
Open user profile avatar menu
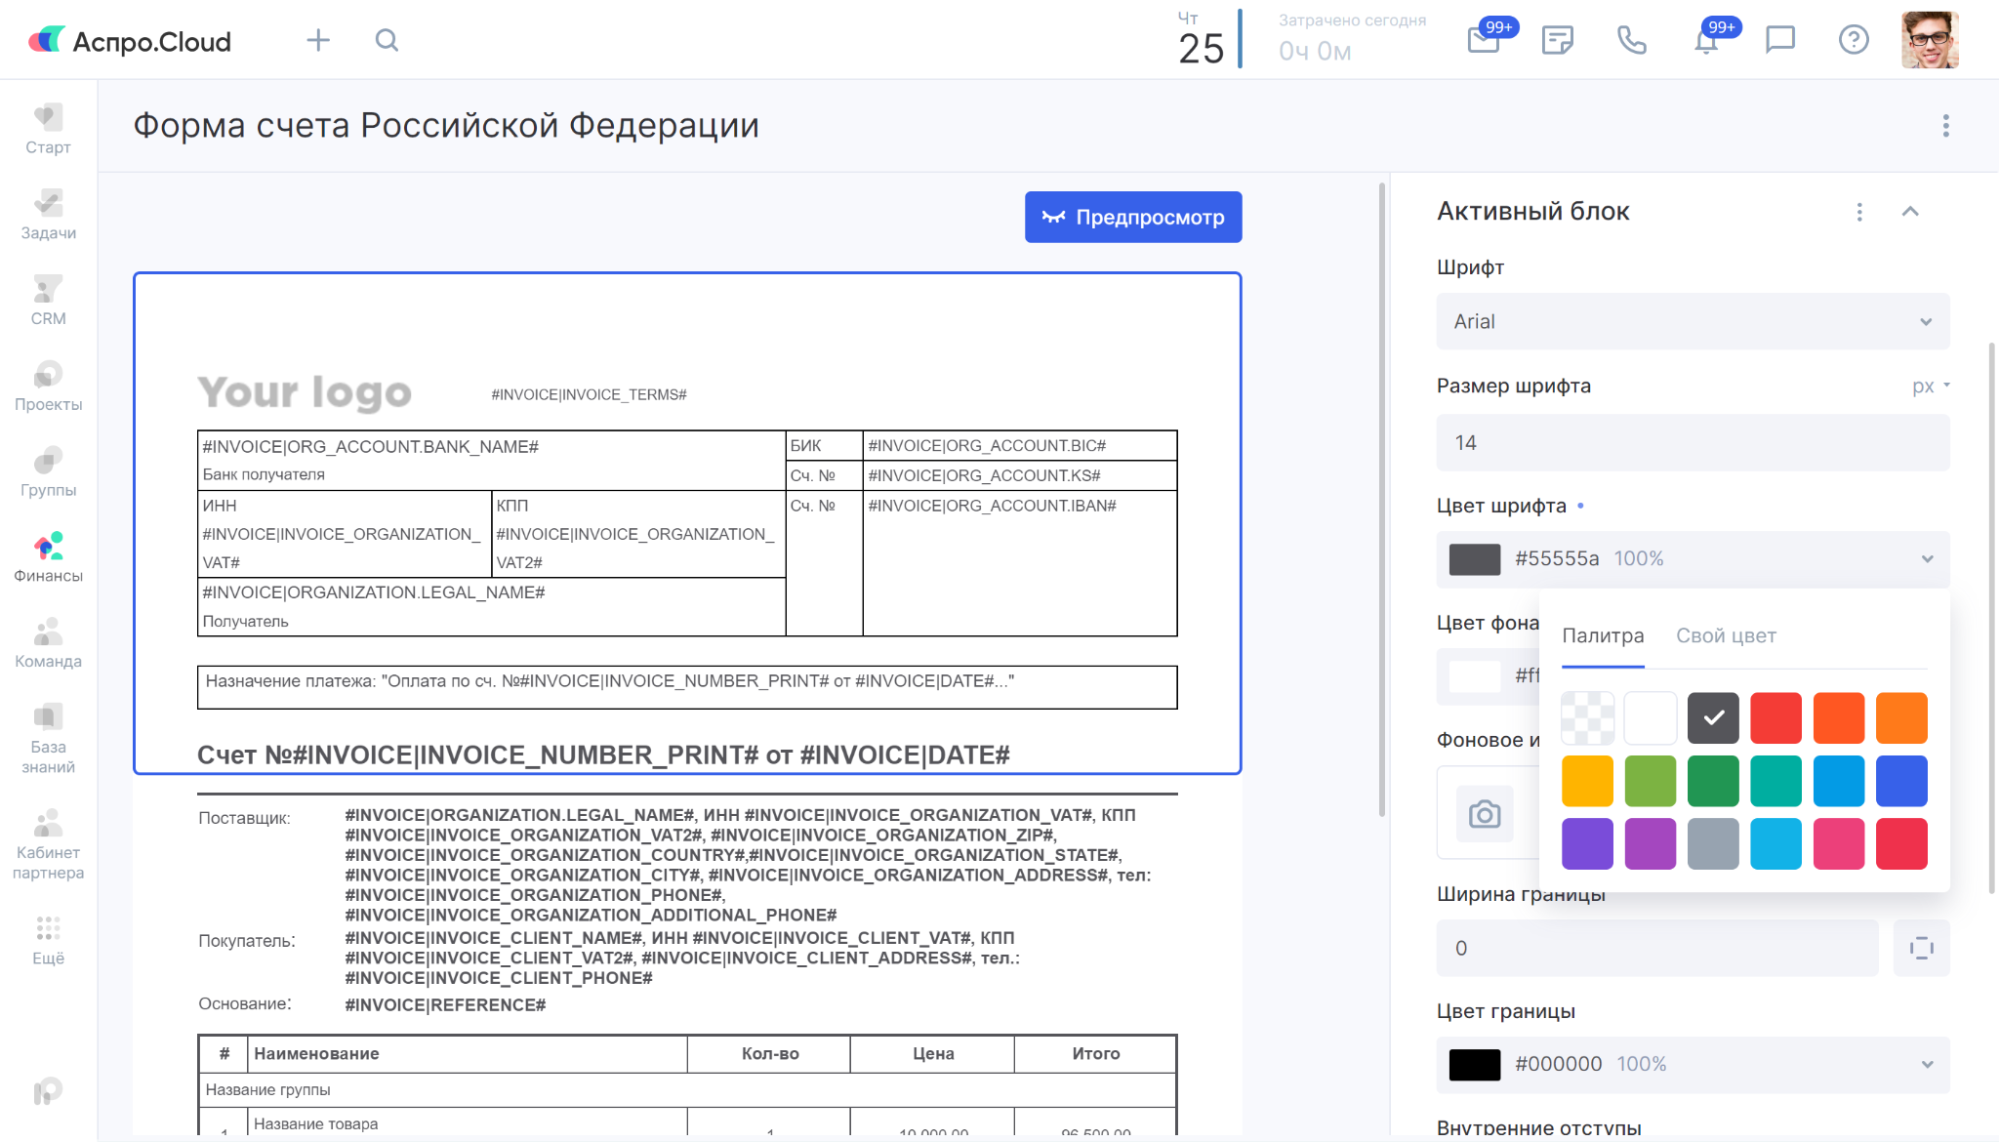tap(1929, 40)
